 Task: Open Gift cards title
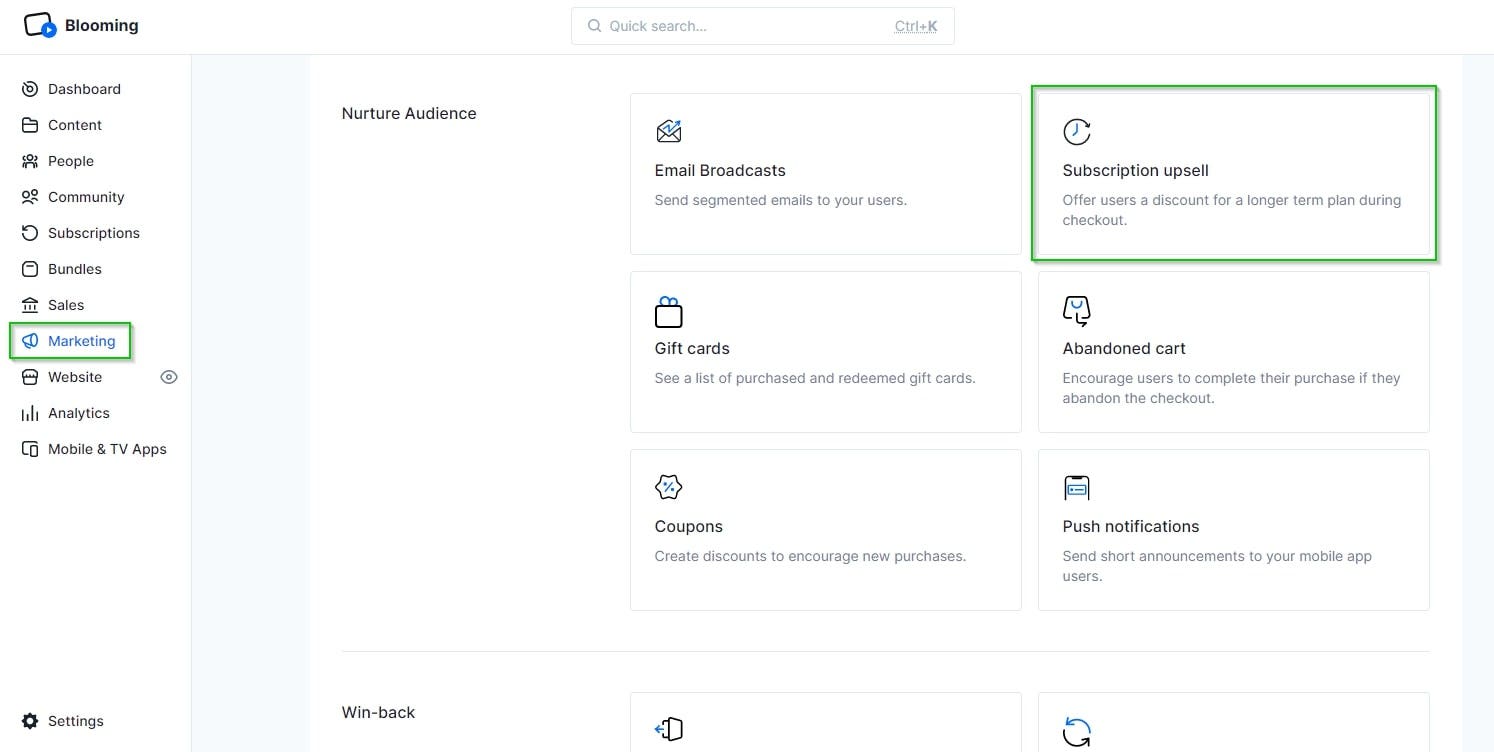click(692, 348)
